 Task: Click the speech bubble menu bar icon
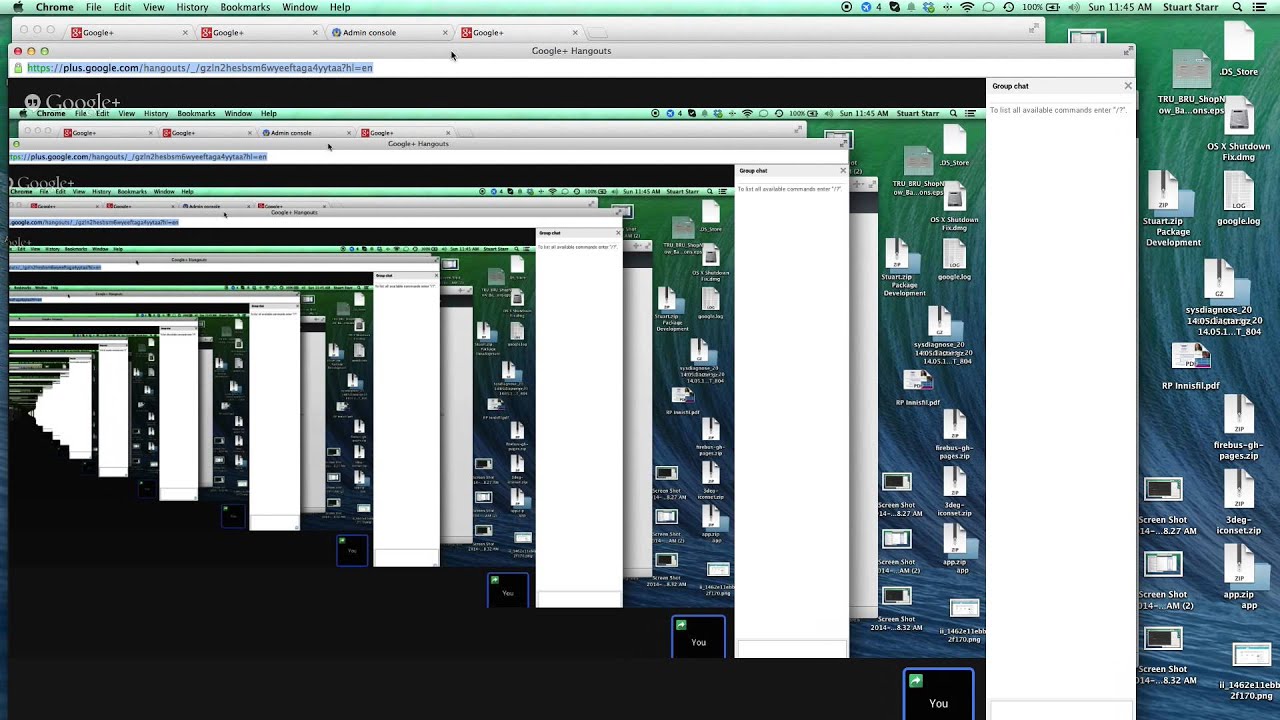pyautogui.click(x=988, y=7)
